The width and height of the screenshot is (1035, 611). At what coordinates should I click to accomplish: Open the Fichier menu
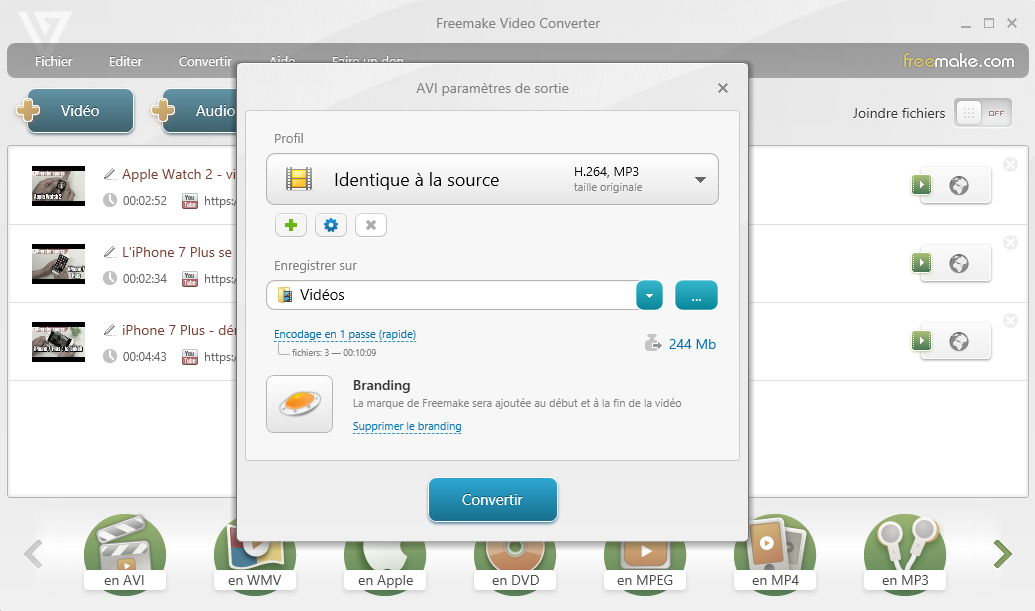[x=54, y=61]
